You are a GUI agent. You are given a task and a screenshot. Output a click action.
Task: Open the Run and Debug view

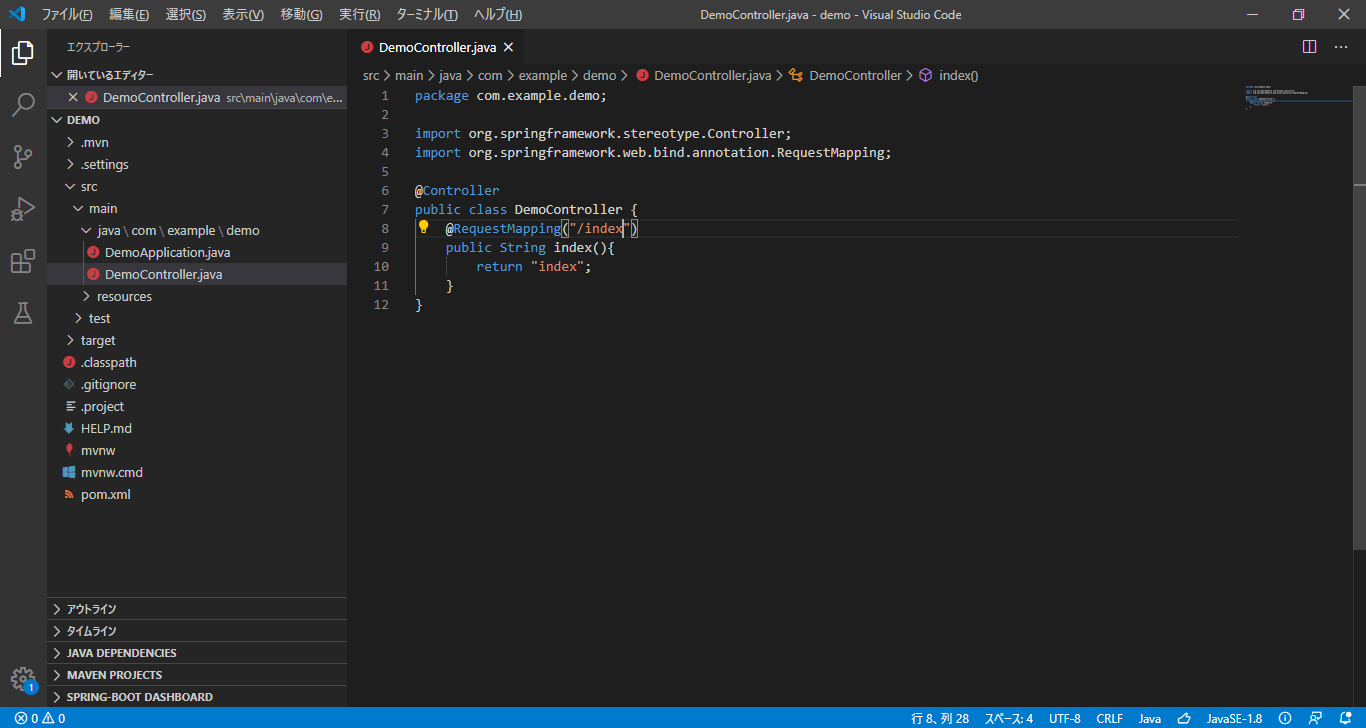(x=23, y=209)
